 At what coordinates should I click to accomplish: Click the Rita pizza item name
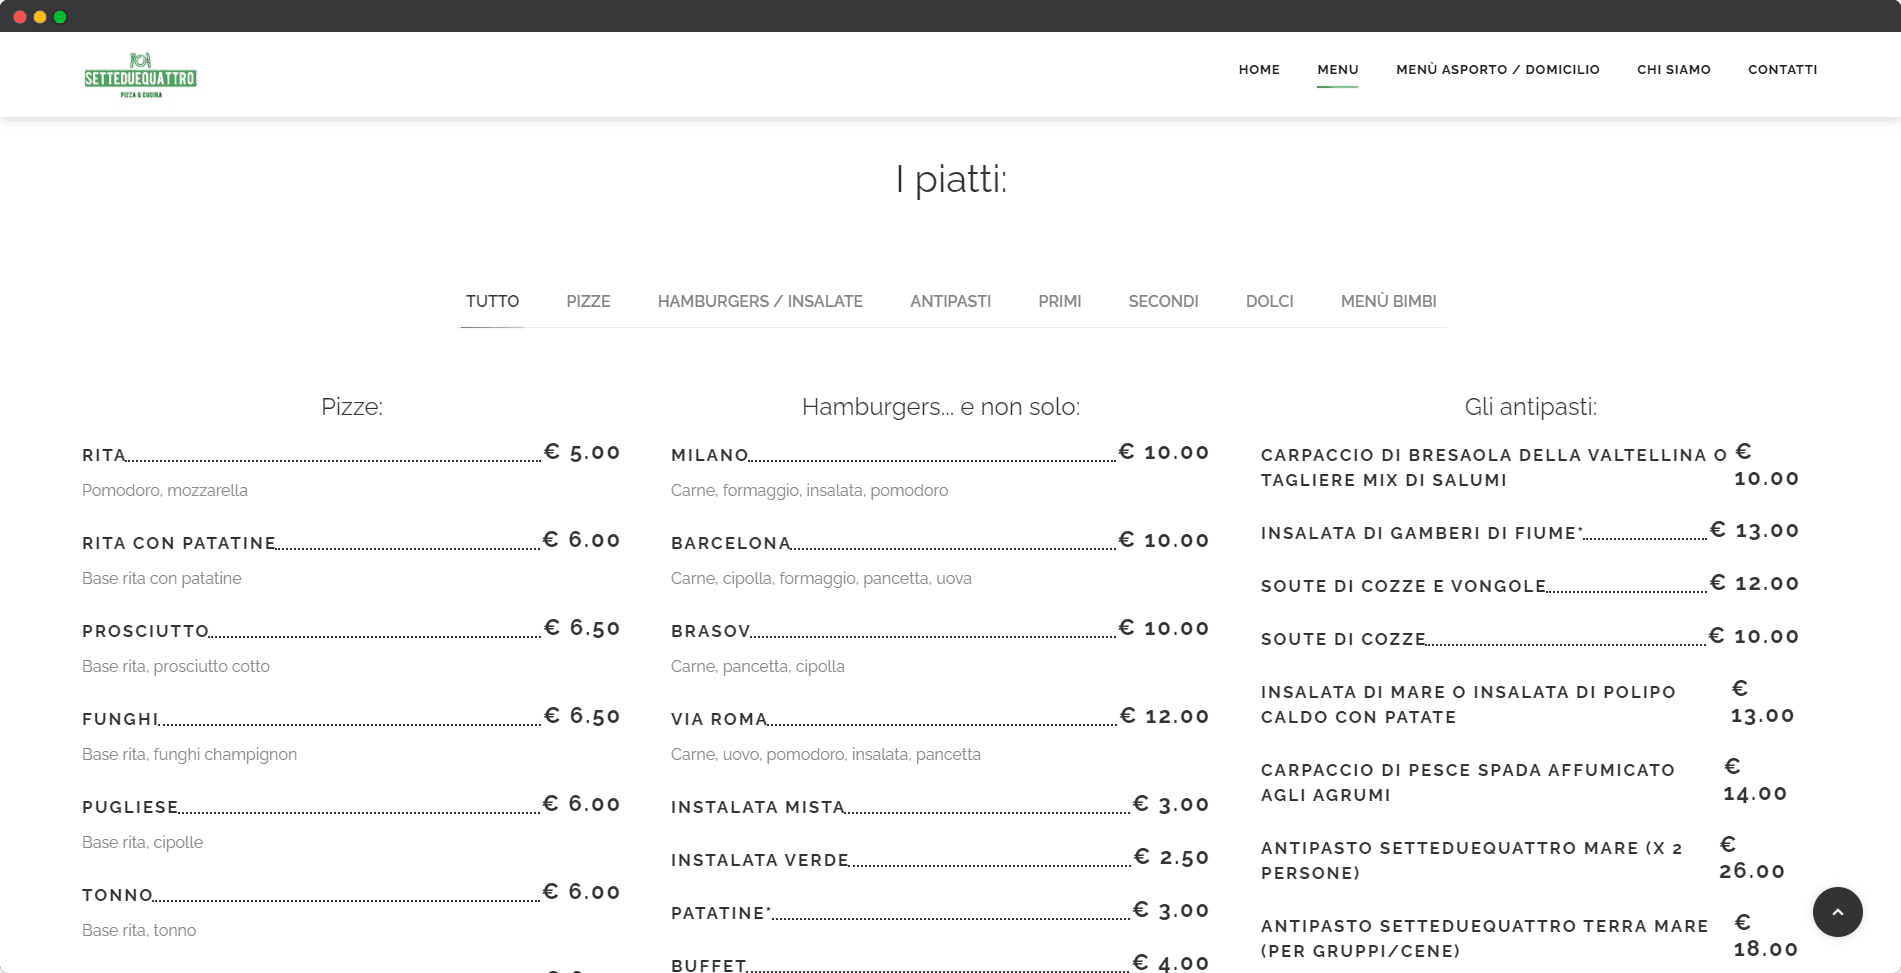pos(104,455)
